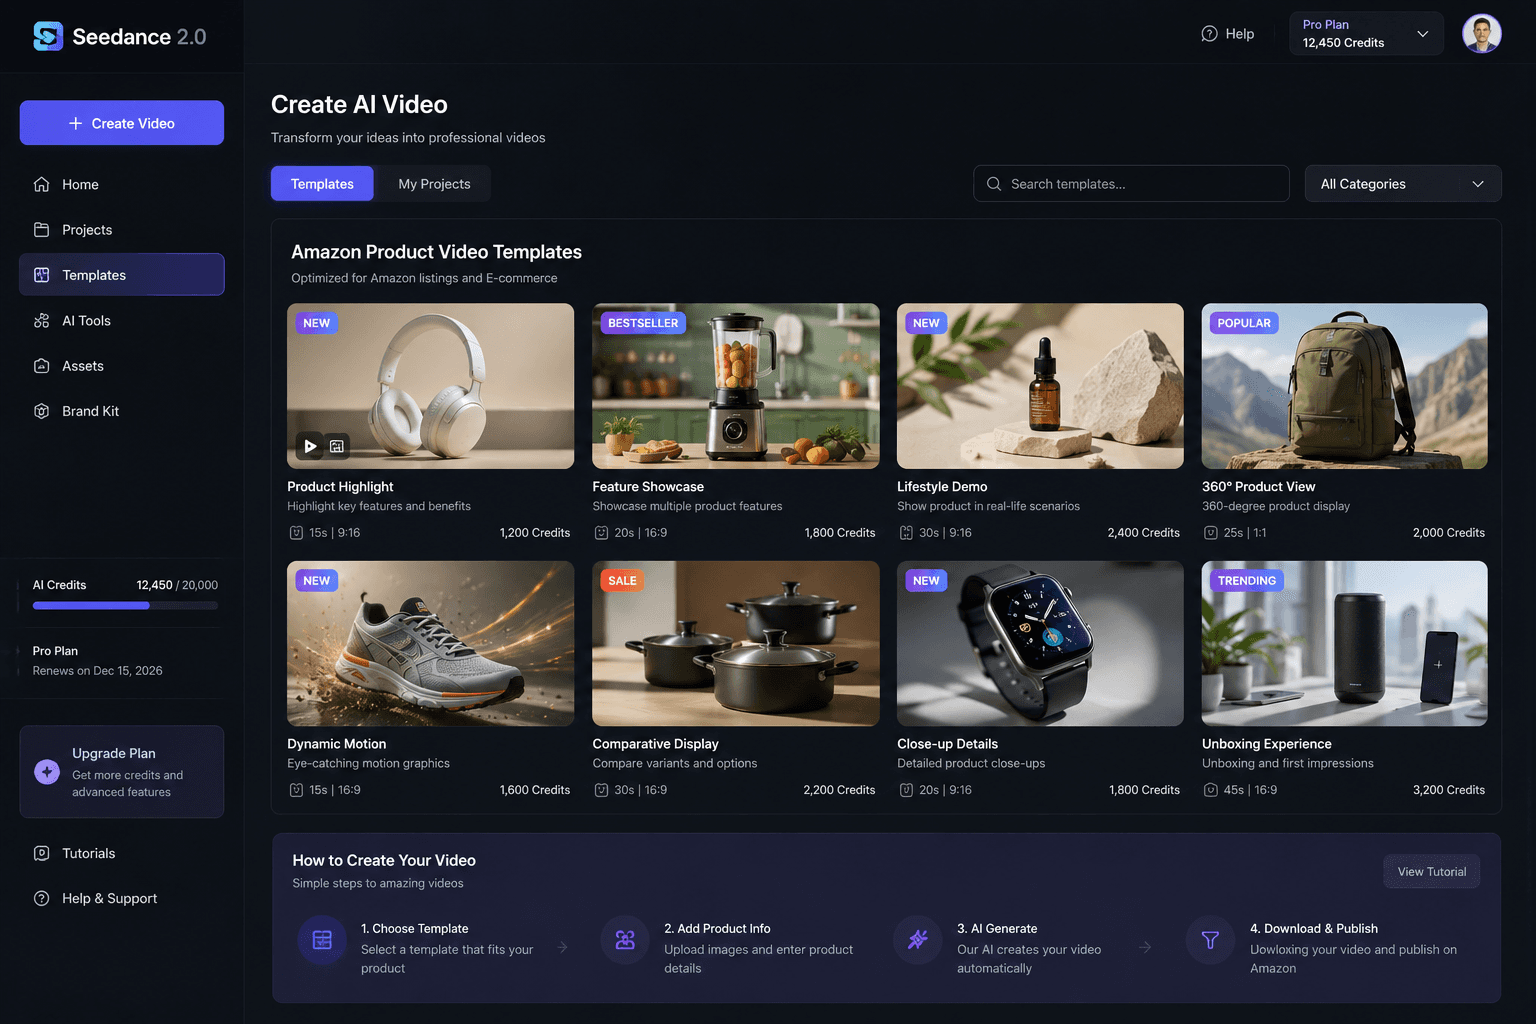Click the Help link in header
Screen dimensions: 1536x1024
point(1228,34)
